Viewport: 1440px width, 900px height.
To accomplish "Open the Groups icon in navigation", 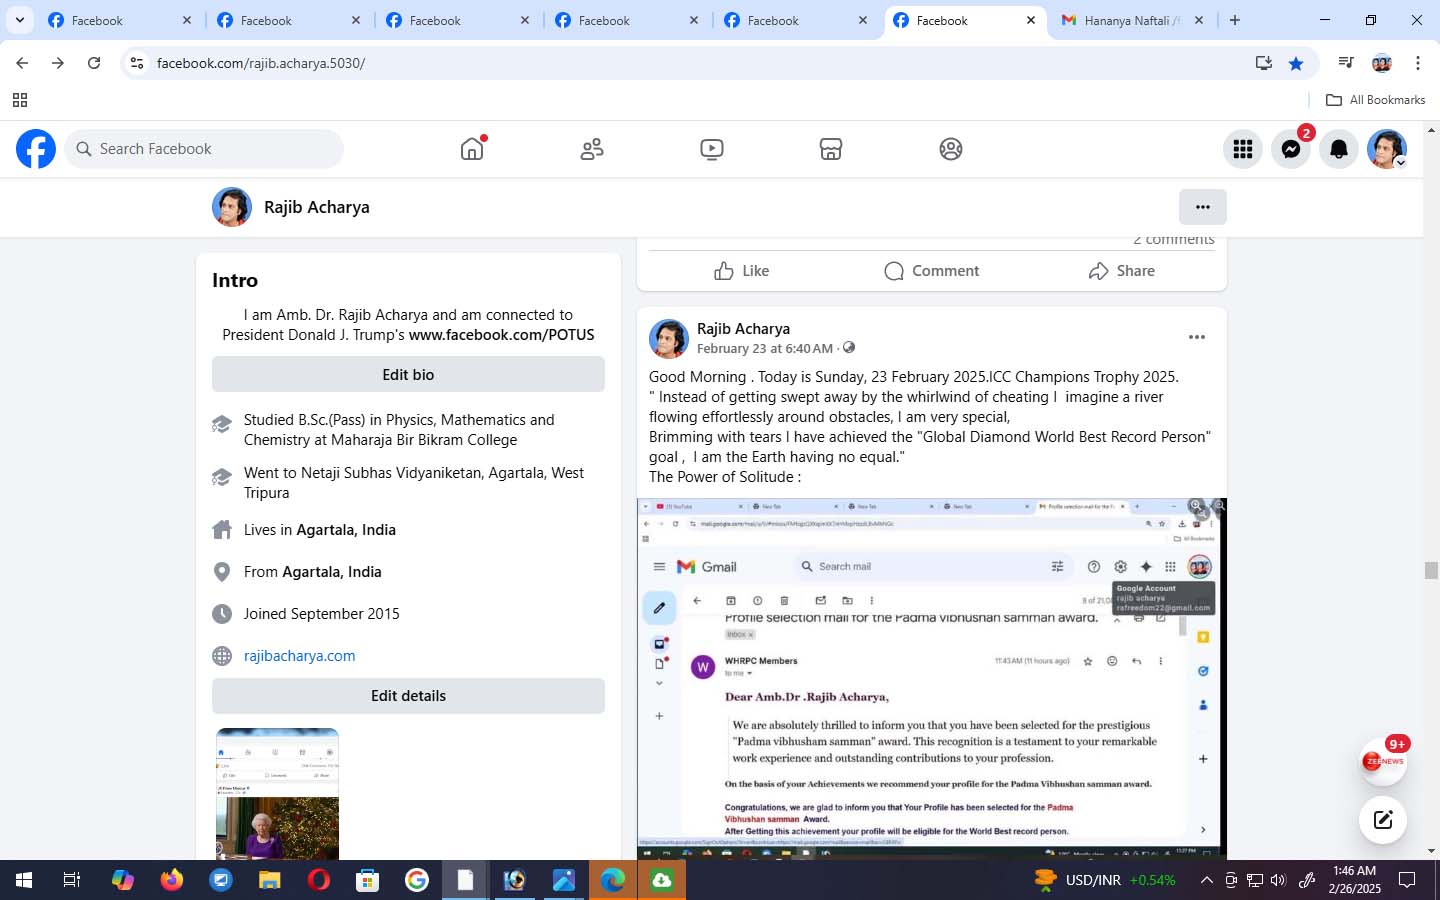I will [951, 149].
